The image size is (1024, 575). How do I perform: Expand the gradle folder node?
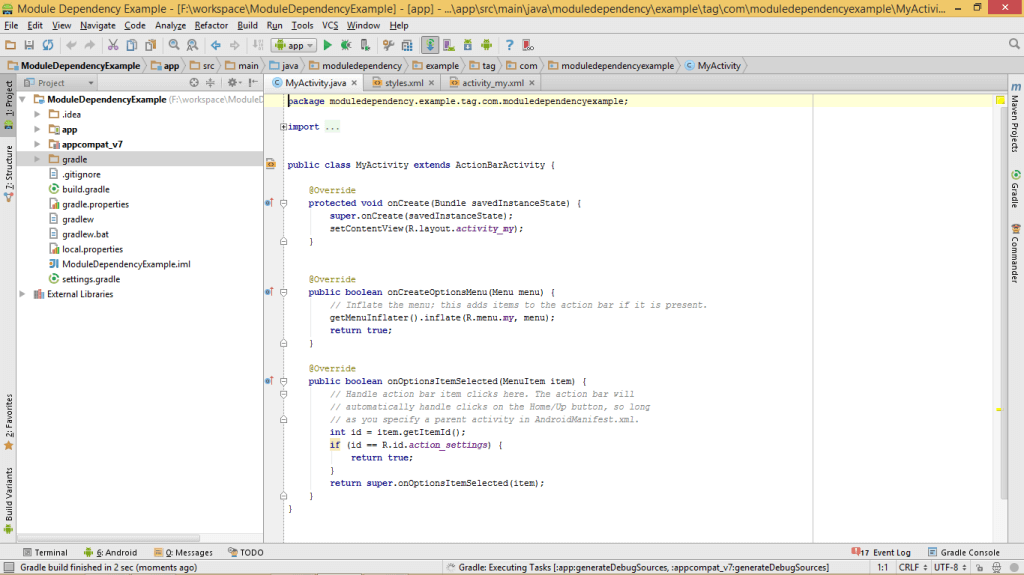coord(37,159)
